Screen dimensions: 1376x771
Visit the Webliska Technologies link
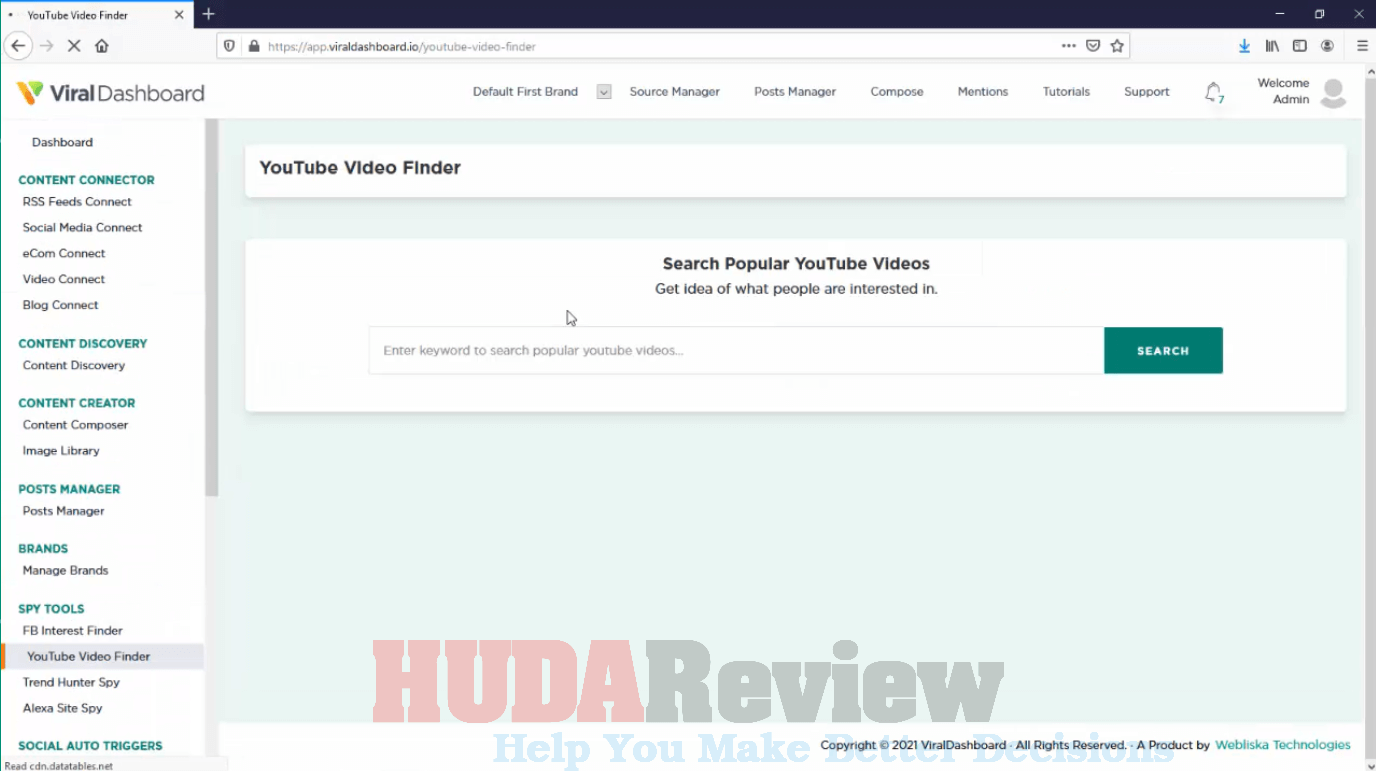click(1283, 744)
